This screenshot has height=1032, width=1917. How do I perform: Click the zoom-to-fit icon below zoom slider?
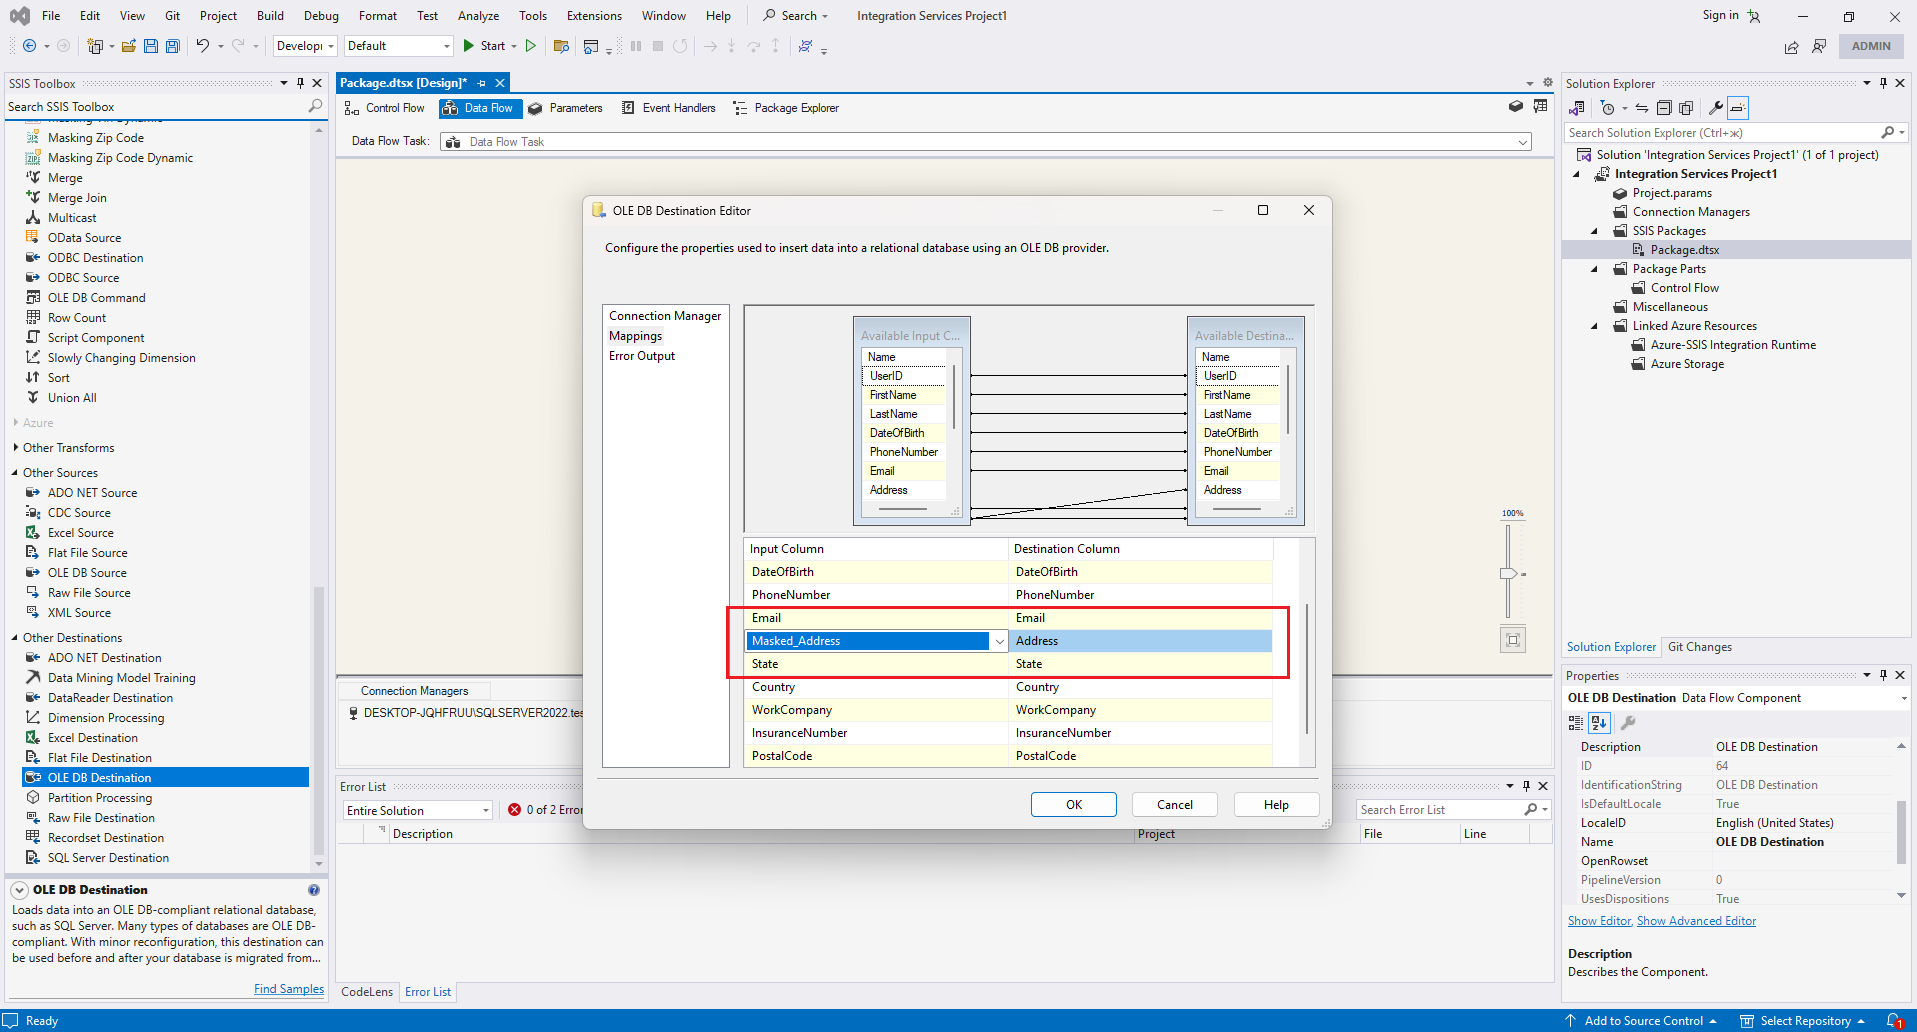pos(1513,640)
